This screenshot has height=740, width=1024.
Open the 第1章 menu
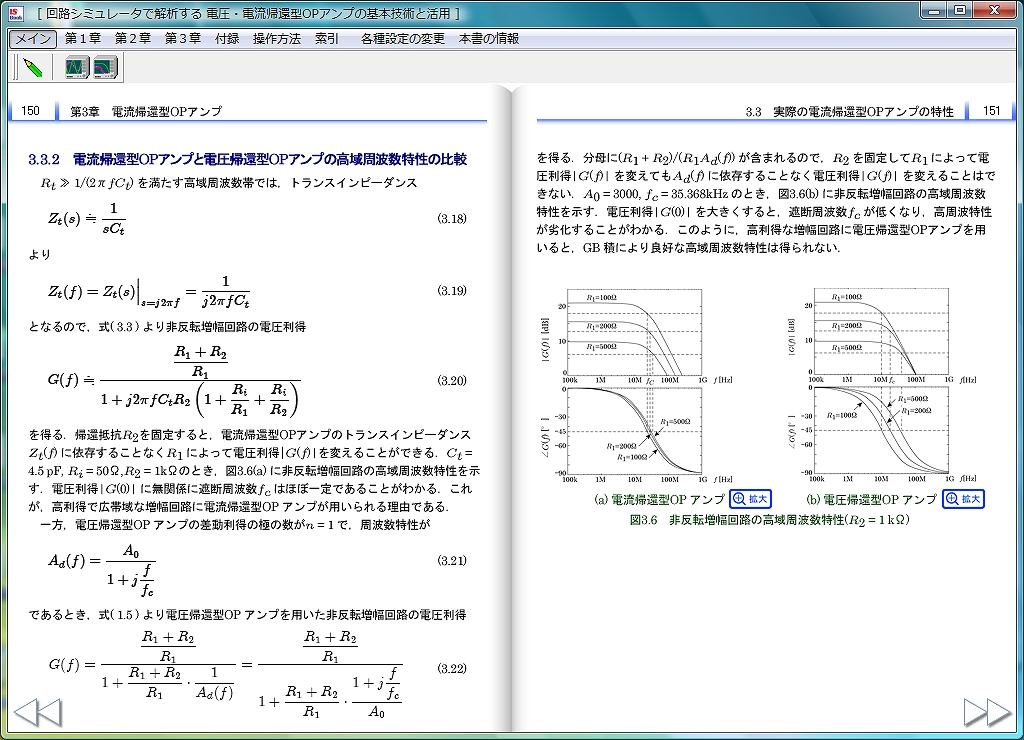point(83,39)
